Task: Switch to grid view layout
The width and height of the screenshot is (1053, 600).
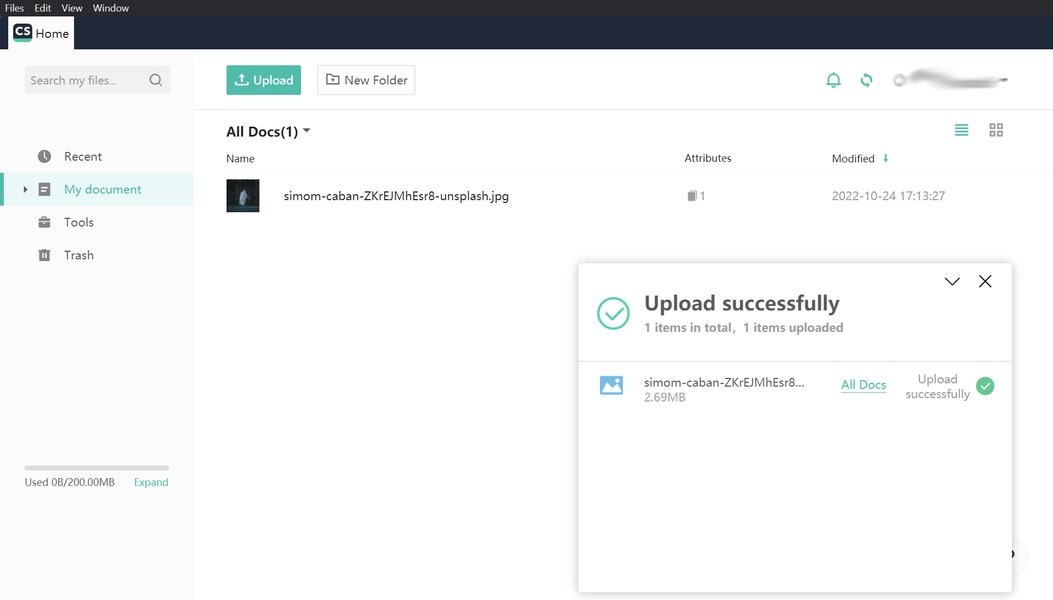Action: click(996, 130)
